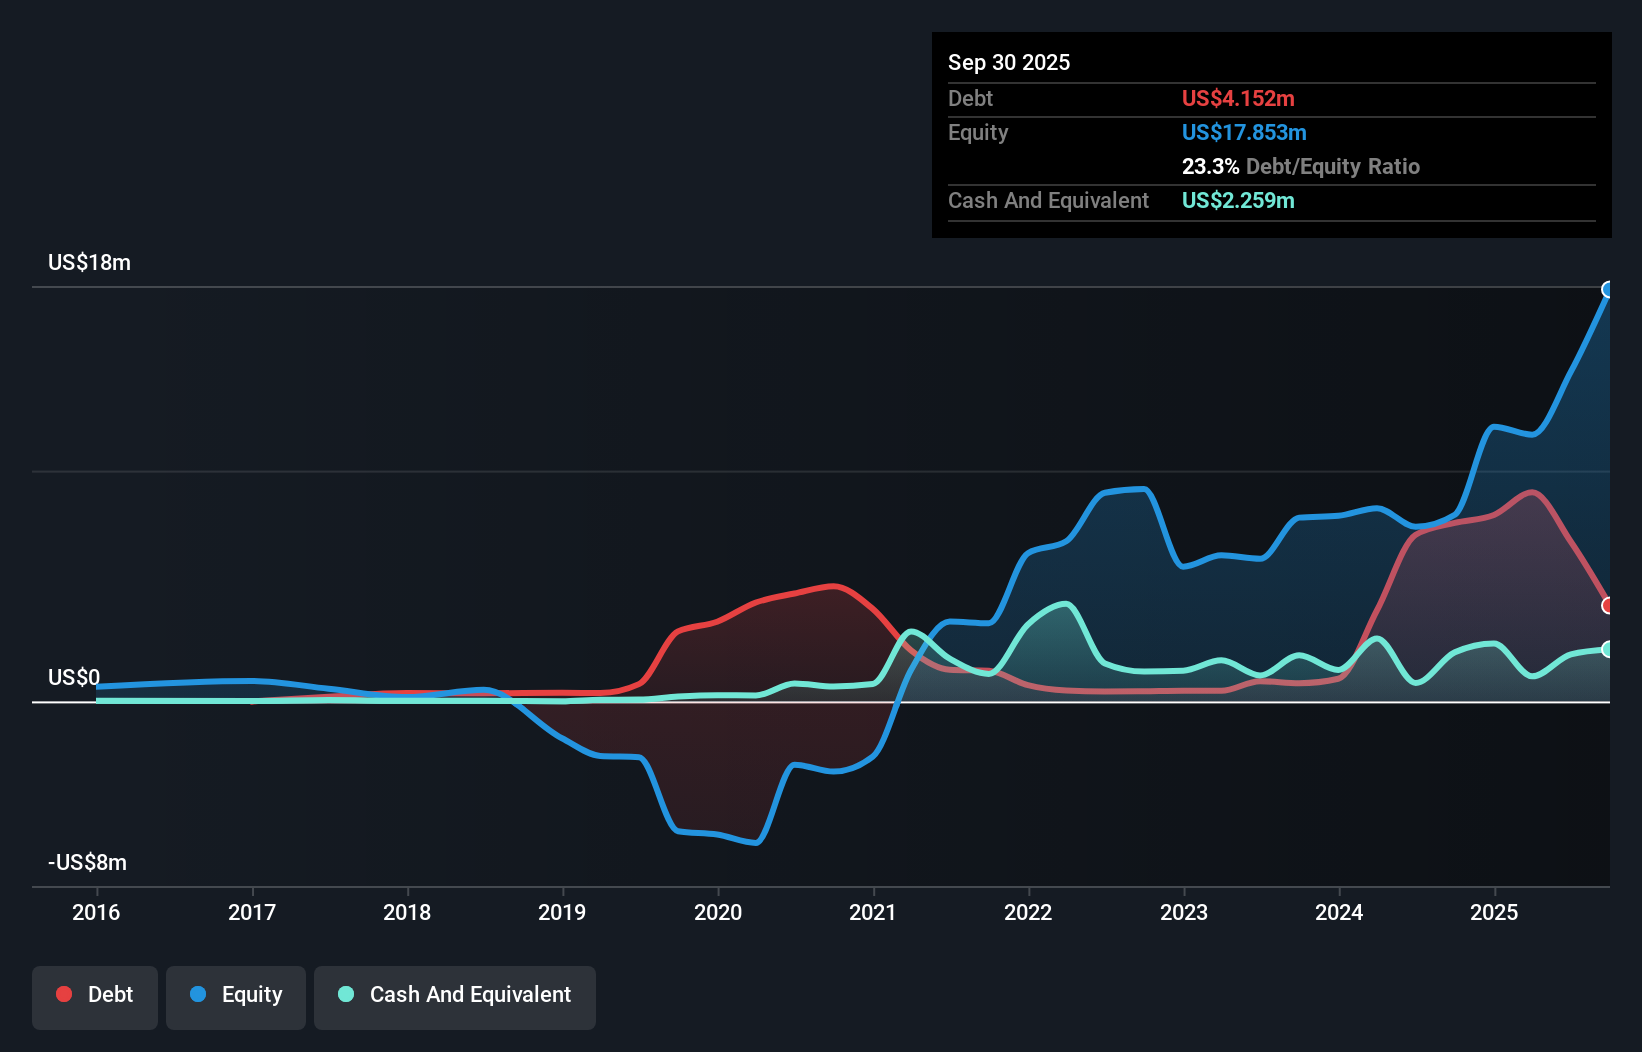
Task: Select the 2025 year label on the x-axis
Action: click(1494, 912)
